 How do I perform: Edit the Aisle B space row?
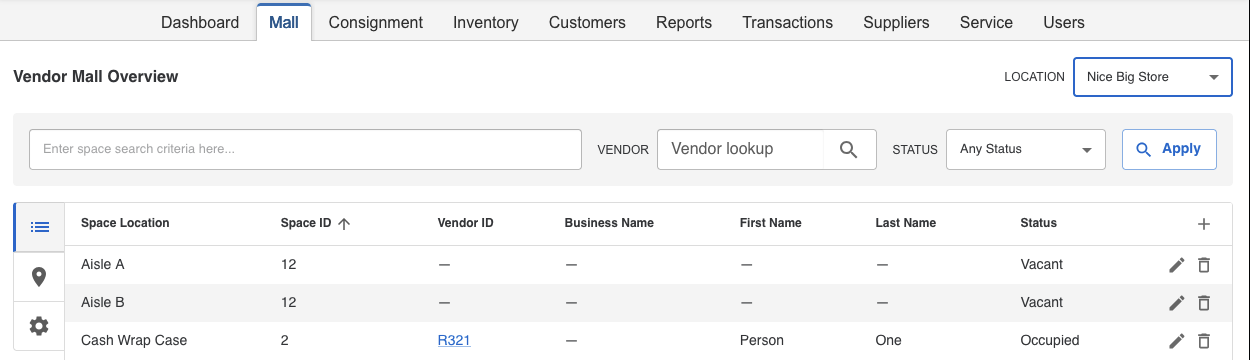pyautogui.click(x=1177, y=302)
